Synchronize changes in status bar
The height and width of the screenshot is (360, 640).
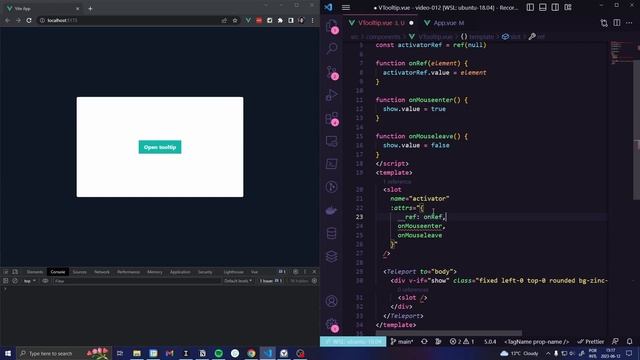point(424,342)
